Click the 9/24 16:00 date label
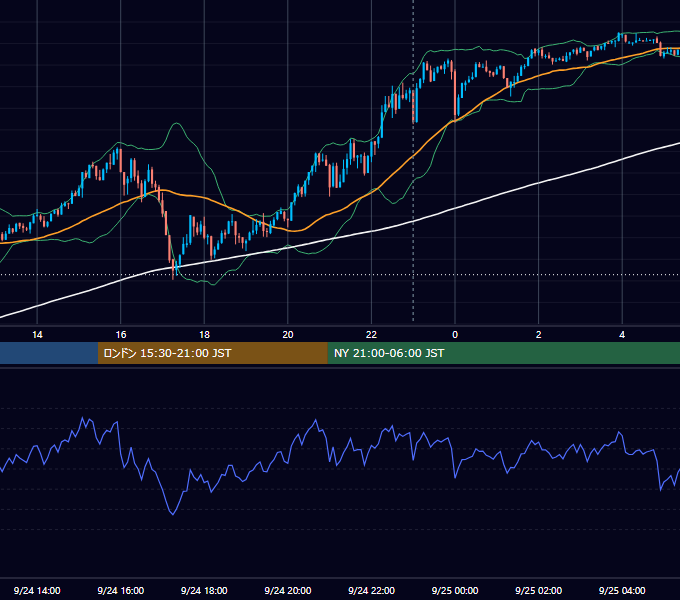 pos(121,590)
